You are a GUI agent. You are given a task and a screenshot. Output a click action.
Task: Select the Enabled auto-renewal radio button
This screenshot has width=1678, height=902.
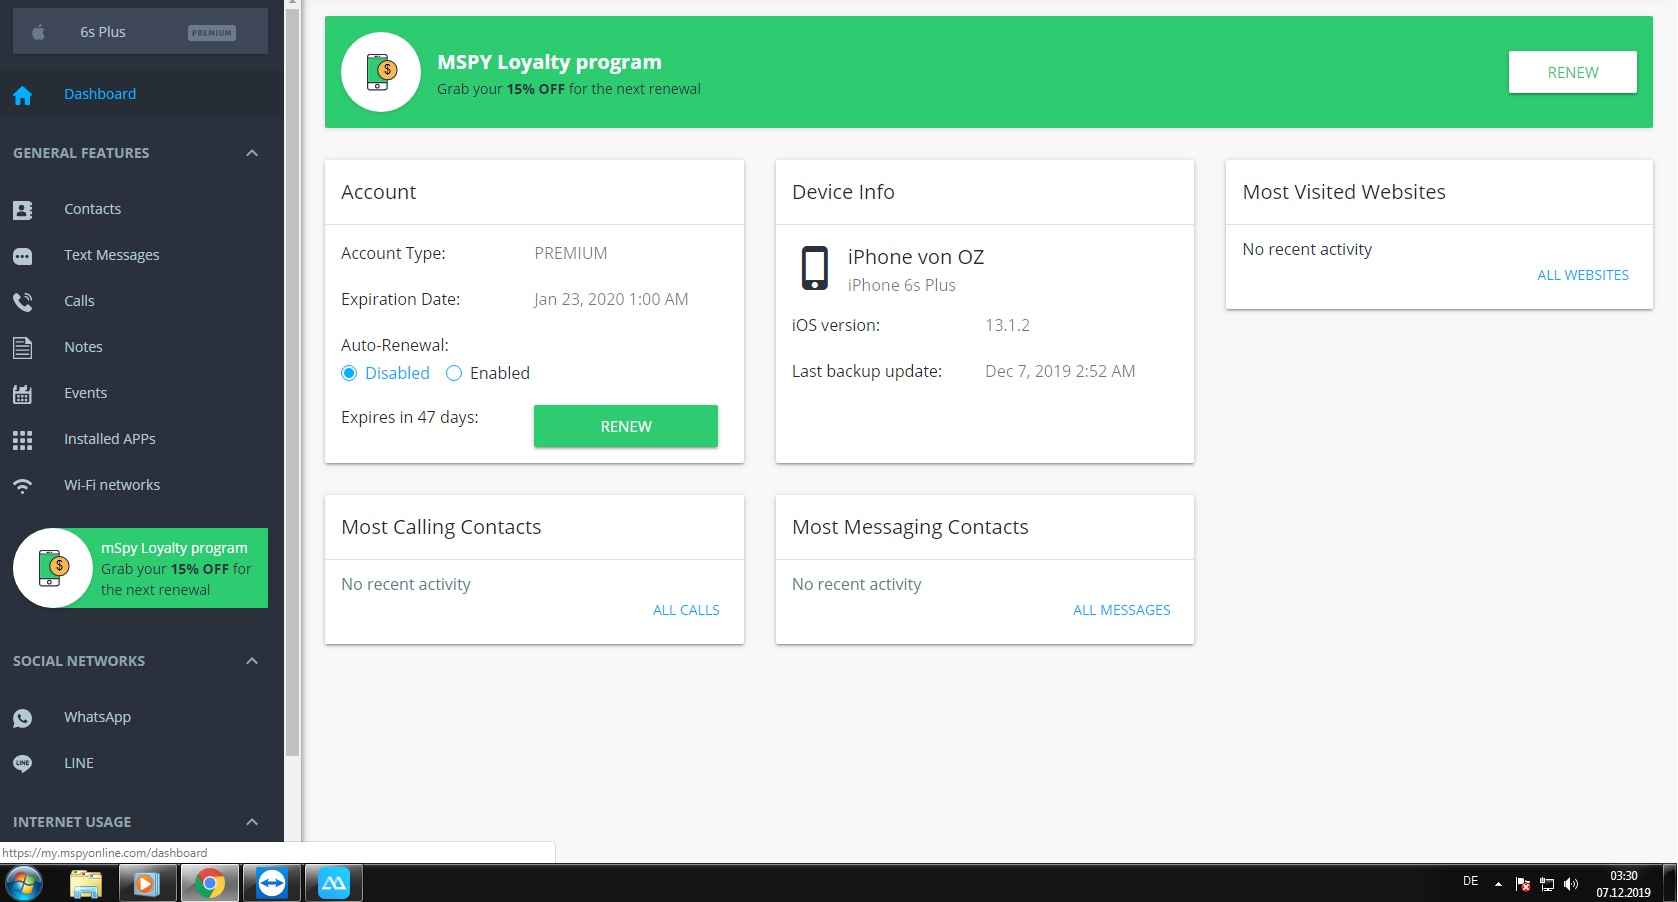454,373
